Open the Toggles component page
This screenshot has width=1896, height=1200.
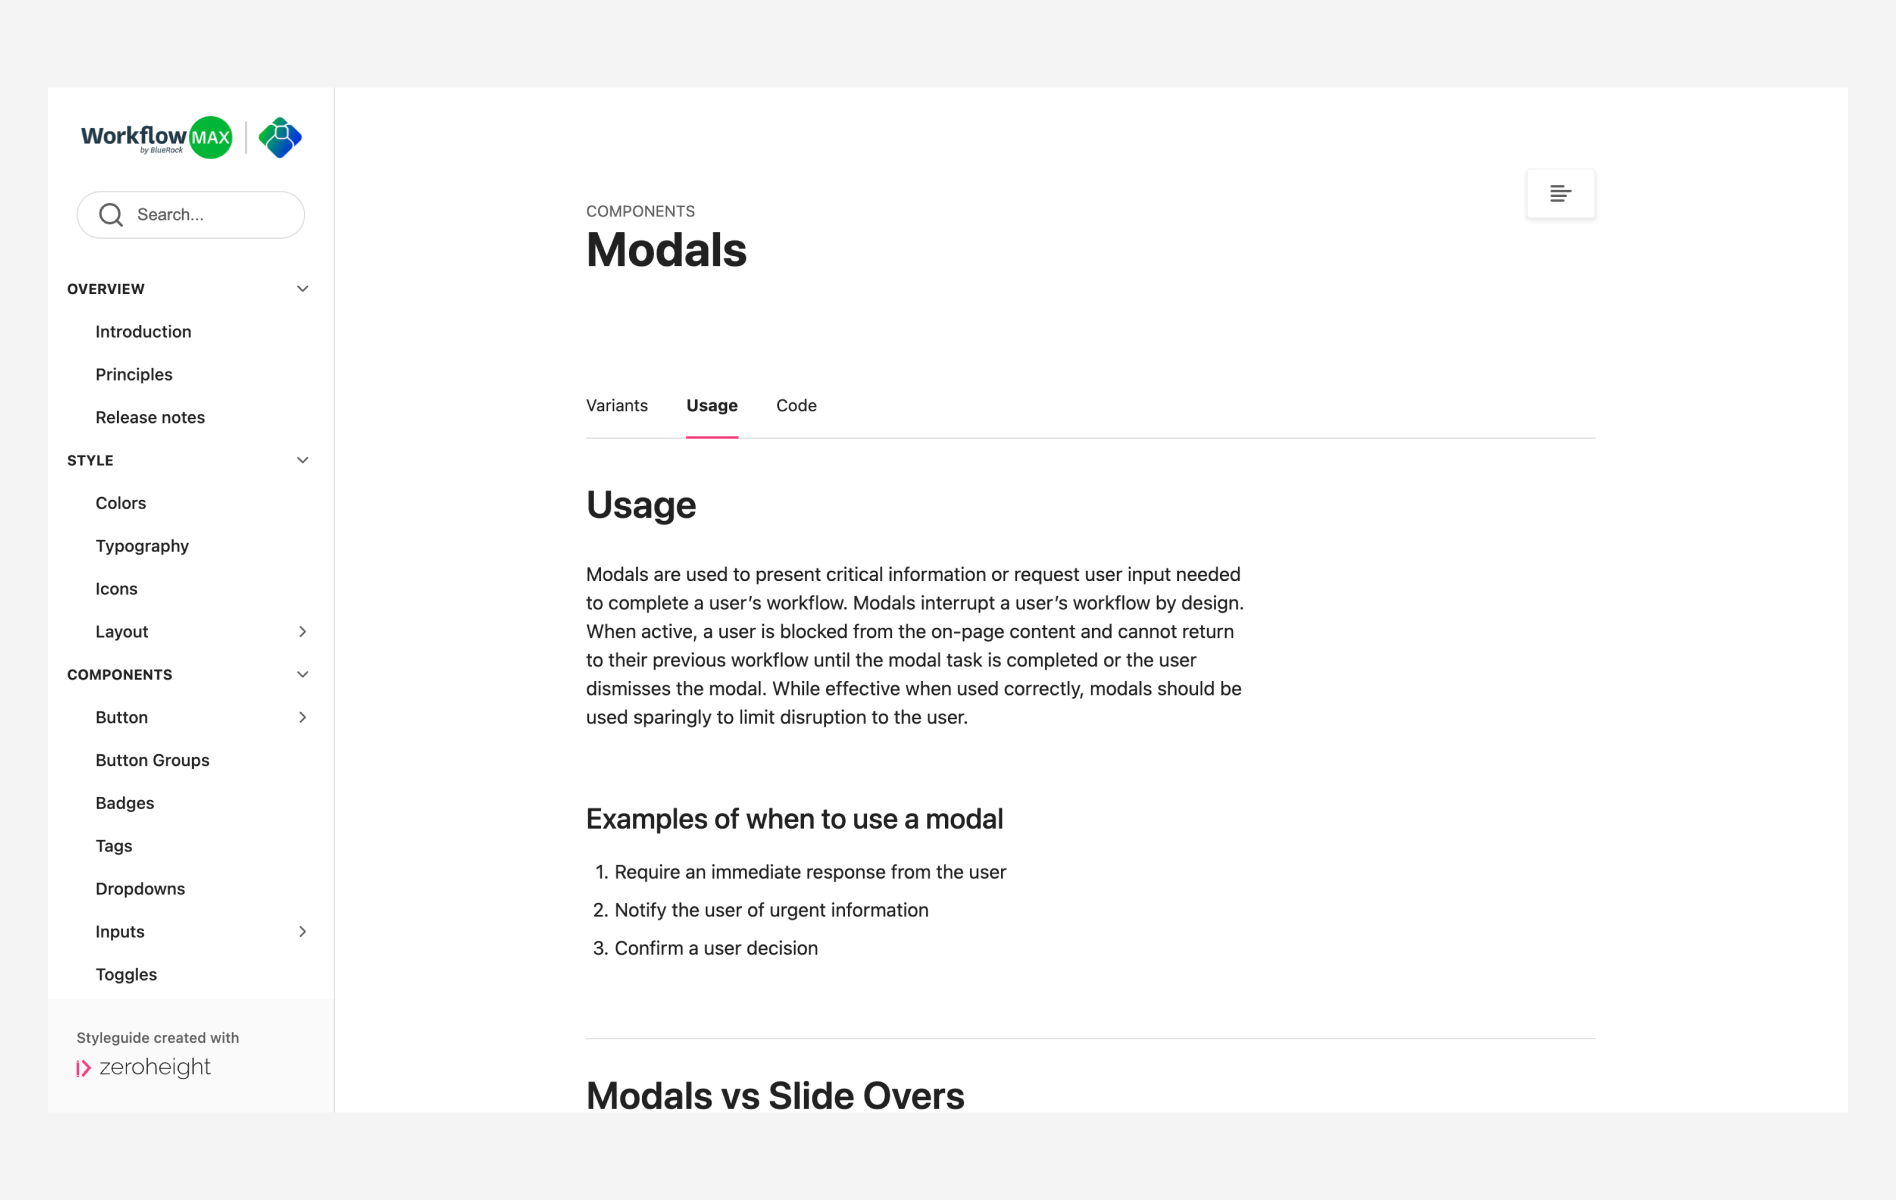126,974
